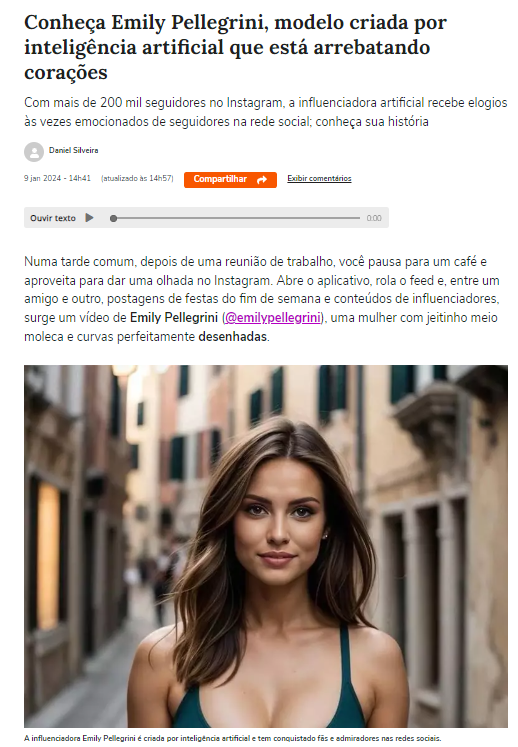Click the share arrow icon on Compartilhar
This screenshot has width=518, height=747.
[x=262, y=180]
